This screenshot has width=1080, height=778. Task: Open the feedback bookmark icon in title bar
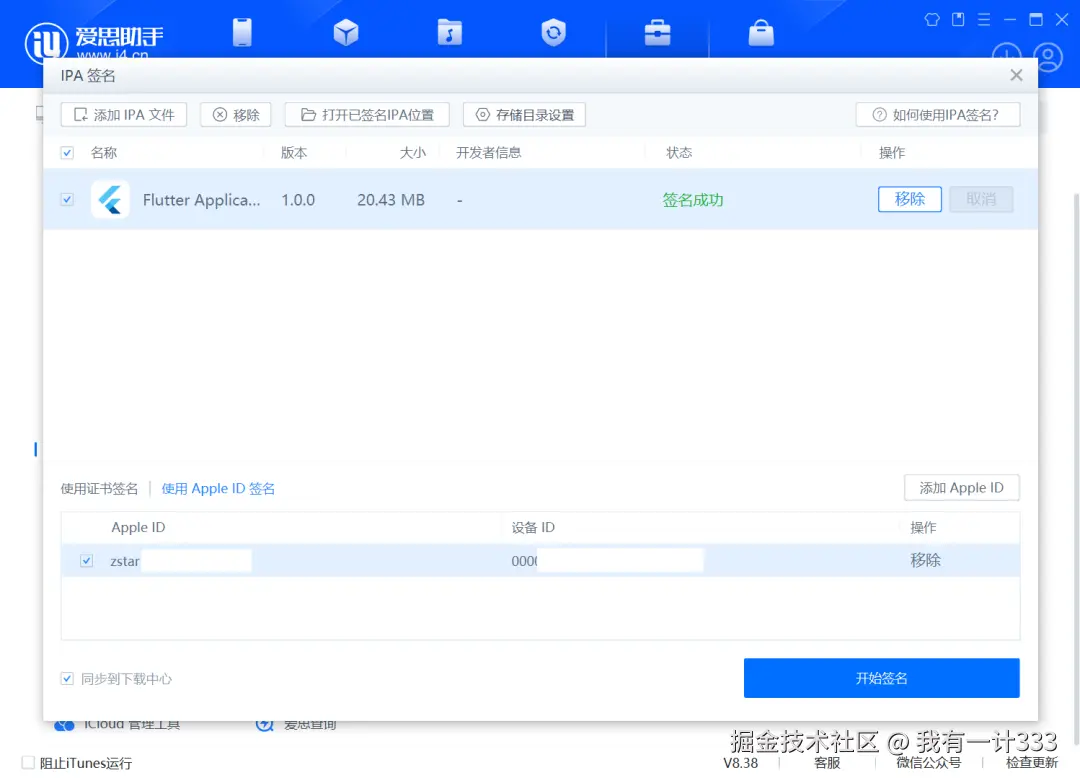pyautogui.click(x=957, y=19)
